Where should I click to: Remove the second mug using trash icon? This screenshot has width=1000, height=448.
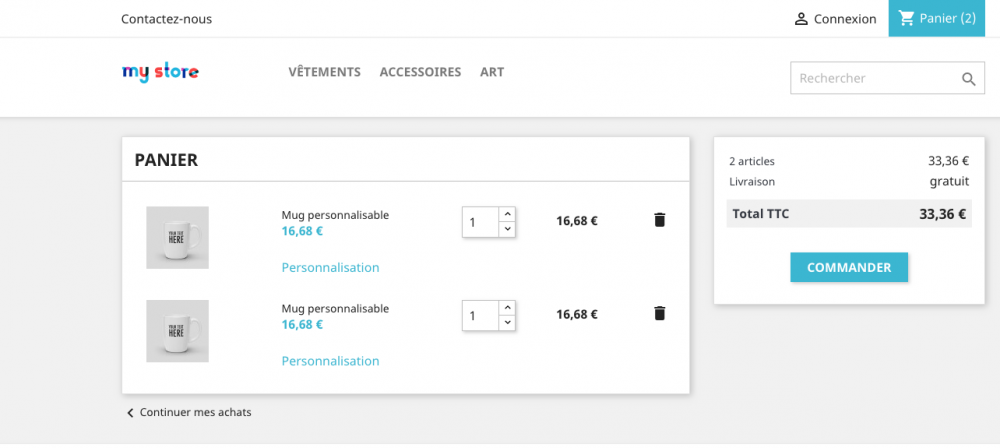[x=659, y=314]
